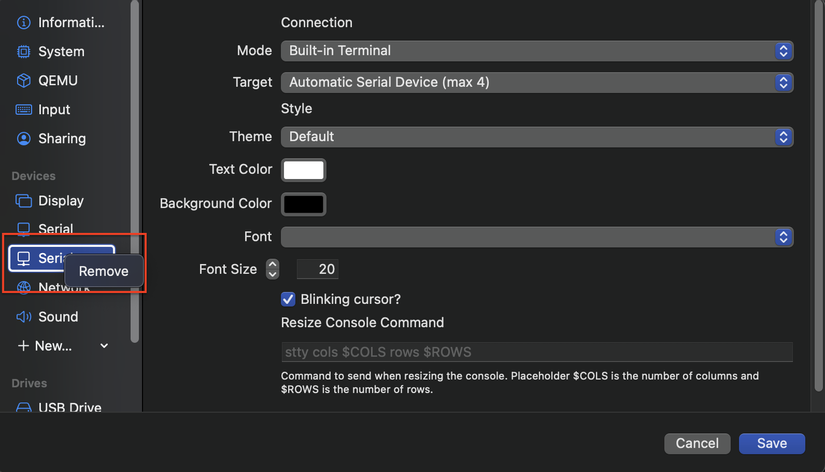Click the Cancel button
This screenshot has height=472, width=825.
point(697,443)
